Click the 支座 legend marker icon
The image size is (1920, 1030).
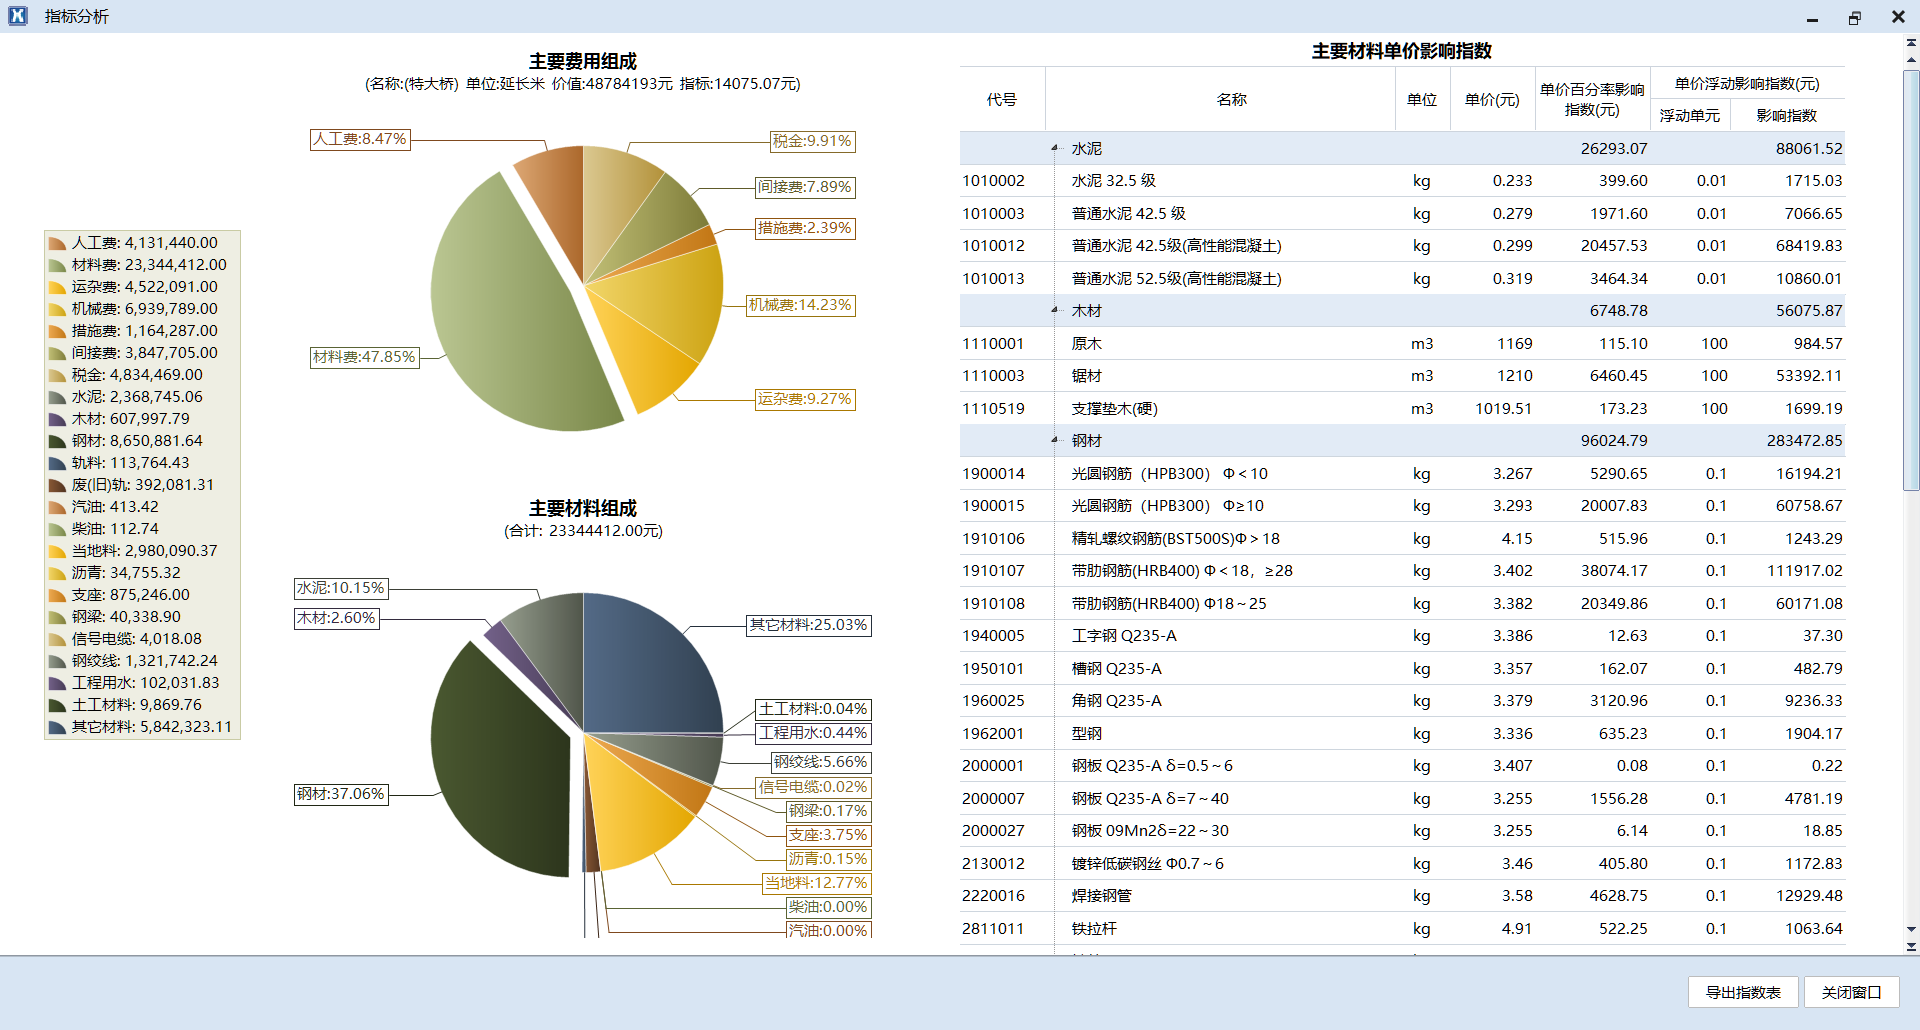click(57, 595)
